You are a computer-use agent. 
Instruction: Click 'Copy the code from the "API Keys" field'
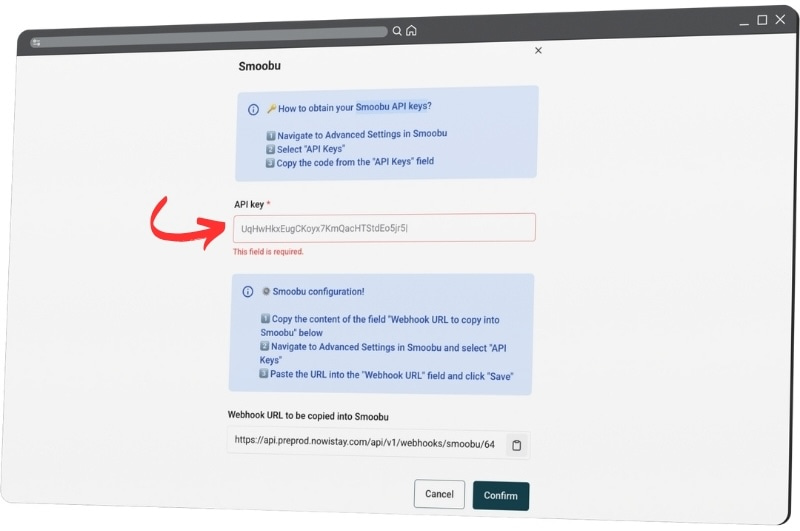point(349,162)
